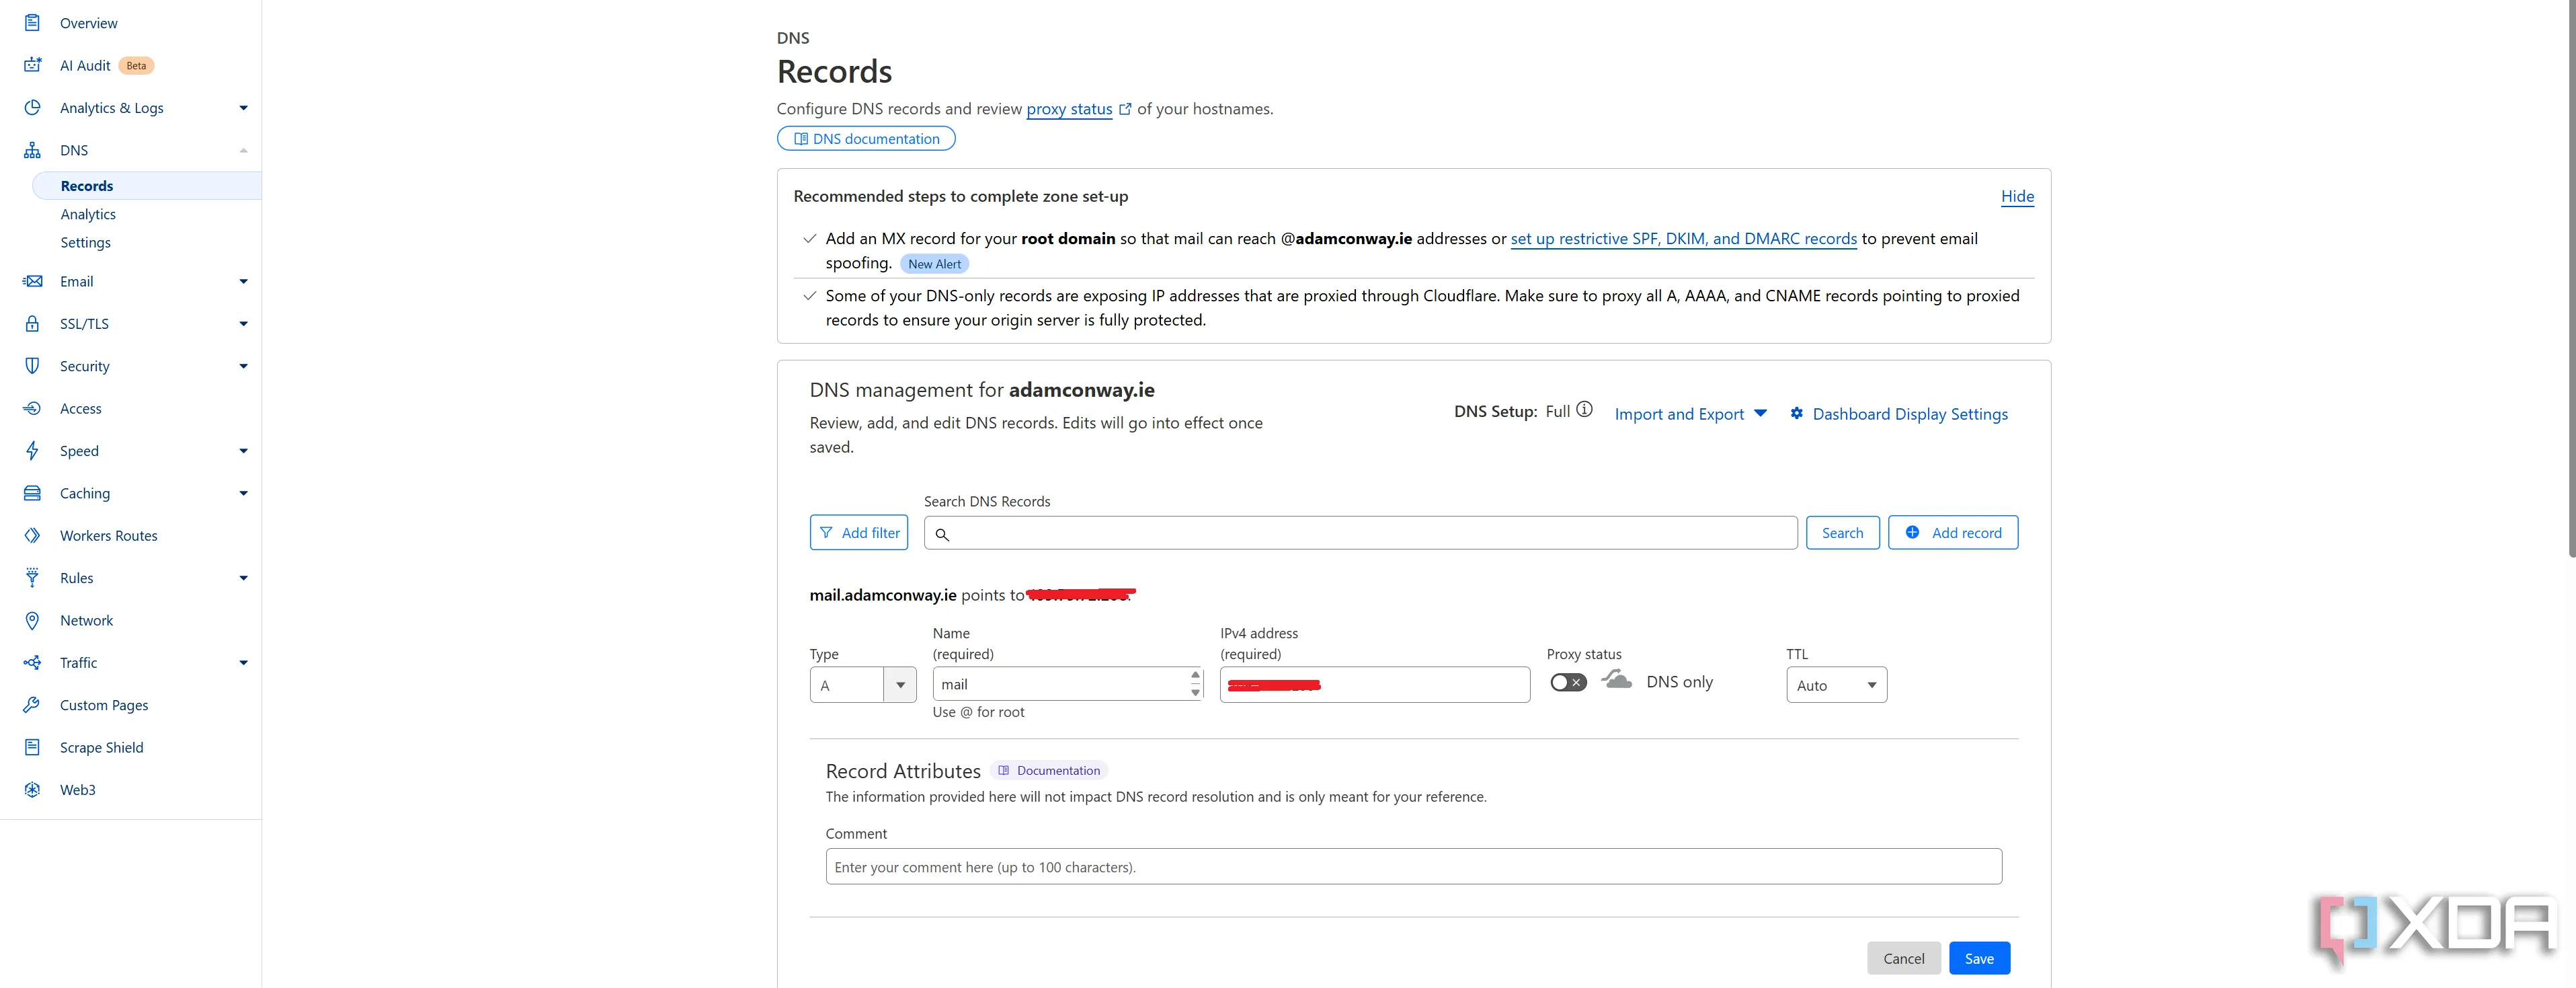Click the Access icon in sidebar

(32, 408)
